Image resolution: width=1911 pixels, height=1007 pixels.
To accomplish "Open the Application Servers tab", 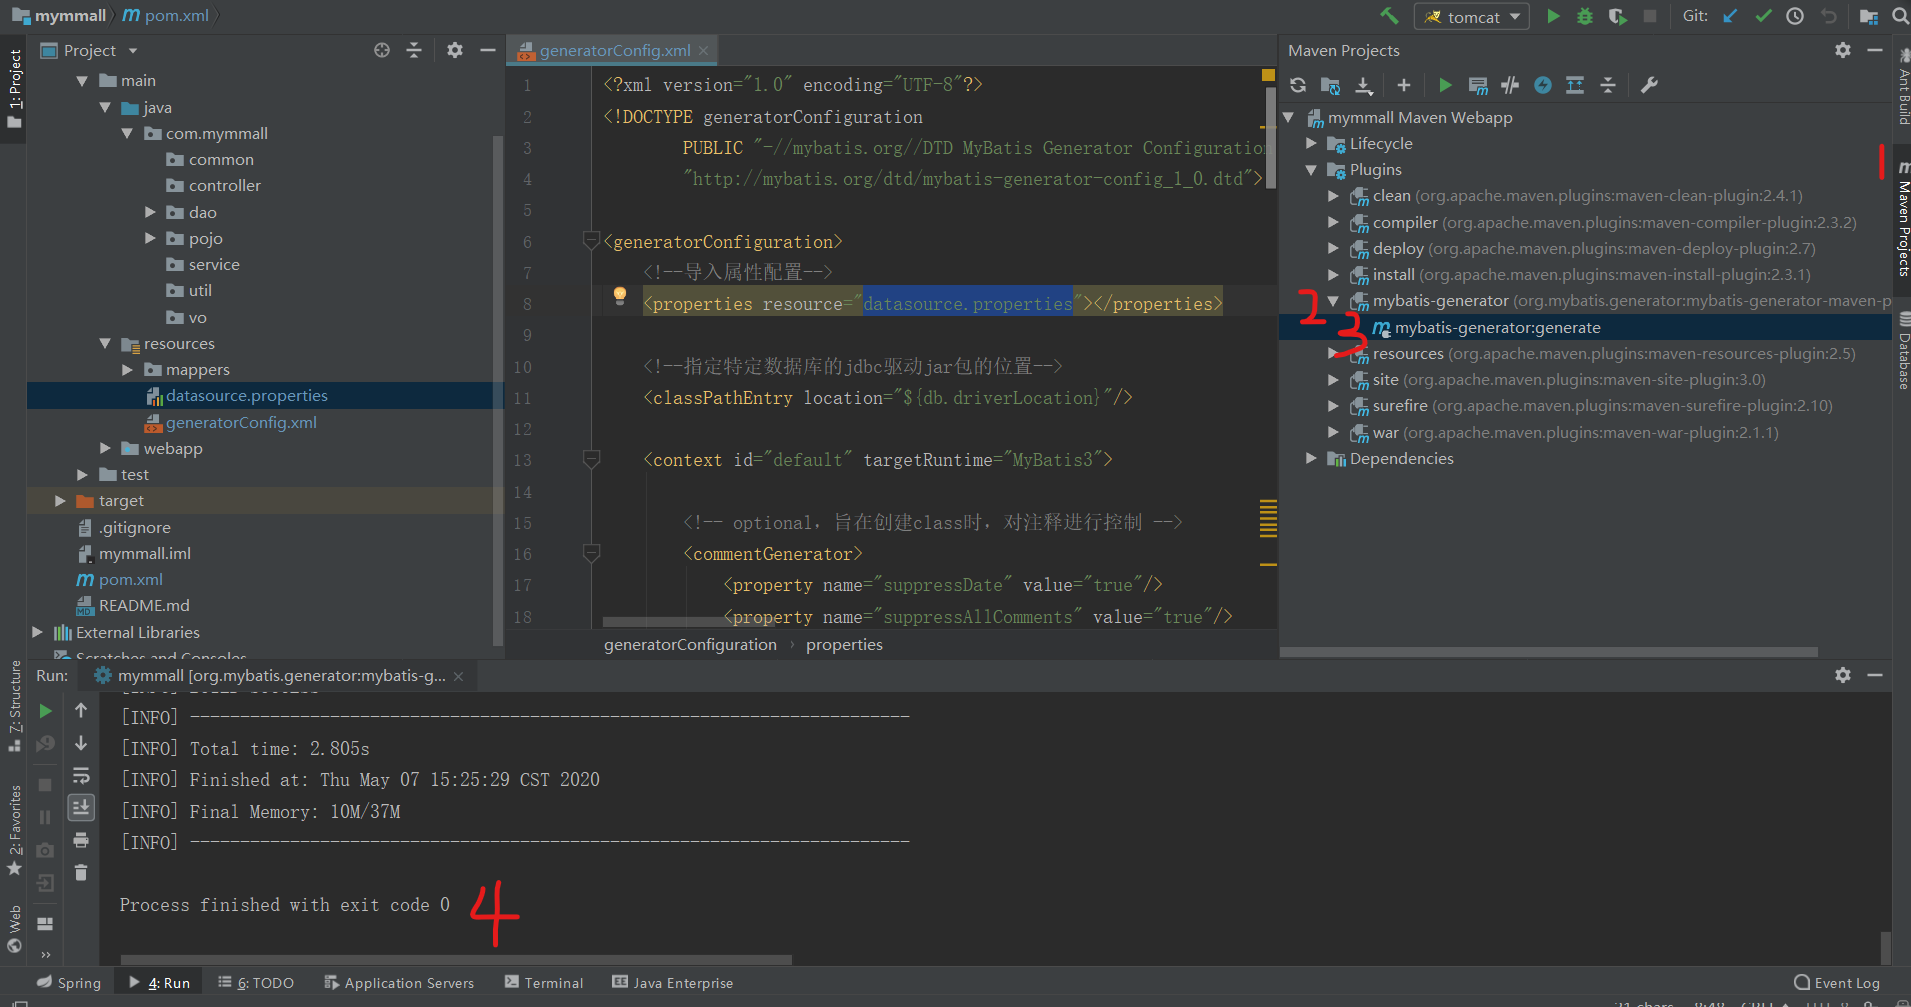I will point(399,983).
